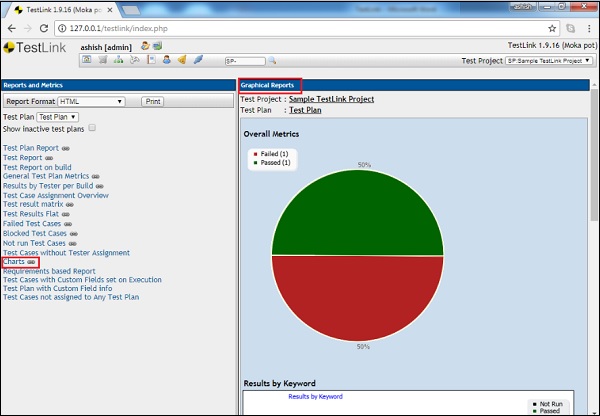The width and height of the screenshot is (600, 416).
Task: Enable Show inactive test plans checkbox
Action: 93,129
